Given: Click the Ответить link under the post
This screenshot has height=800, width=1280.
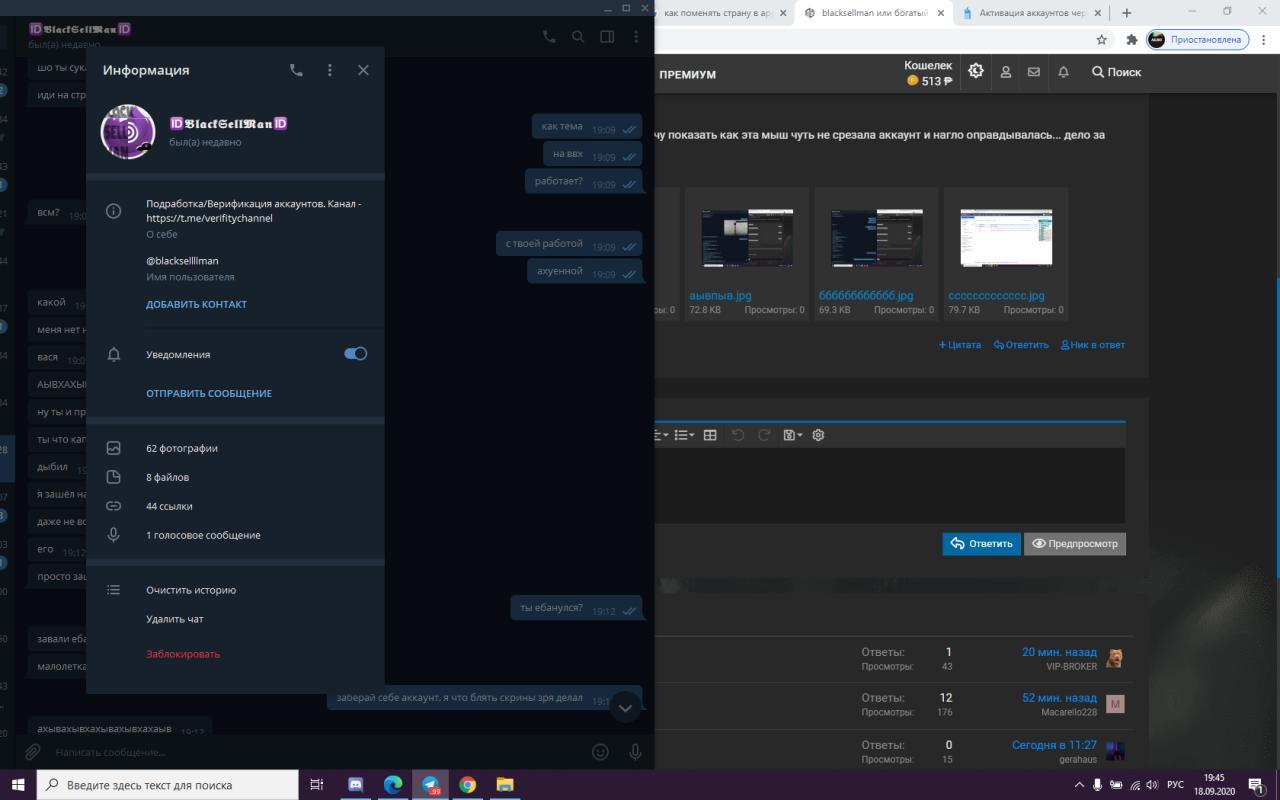Looking at the screenshot, I should pyautogui.click(x=1021, y=345).
